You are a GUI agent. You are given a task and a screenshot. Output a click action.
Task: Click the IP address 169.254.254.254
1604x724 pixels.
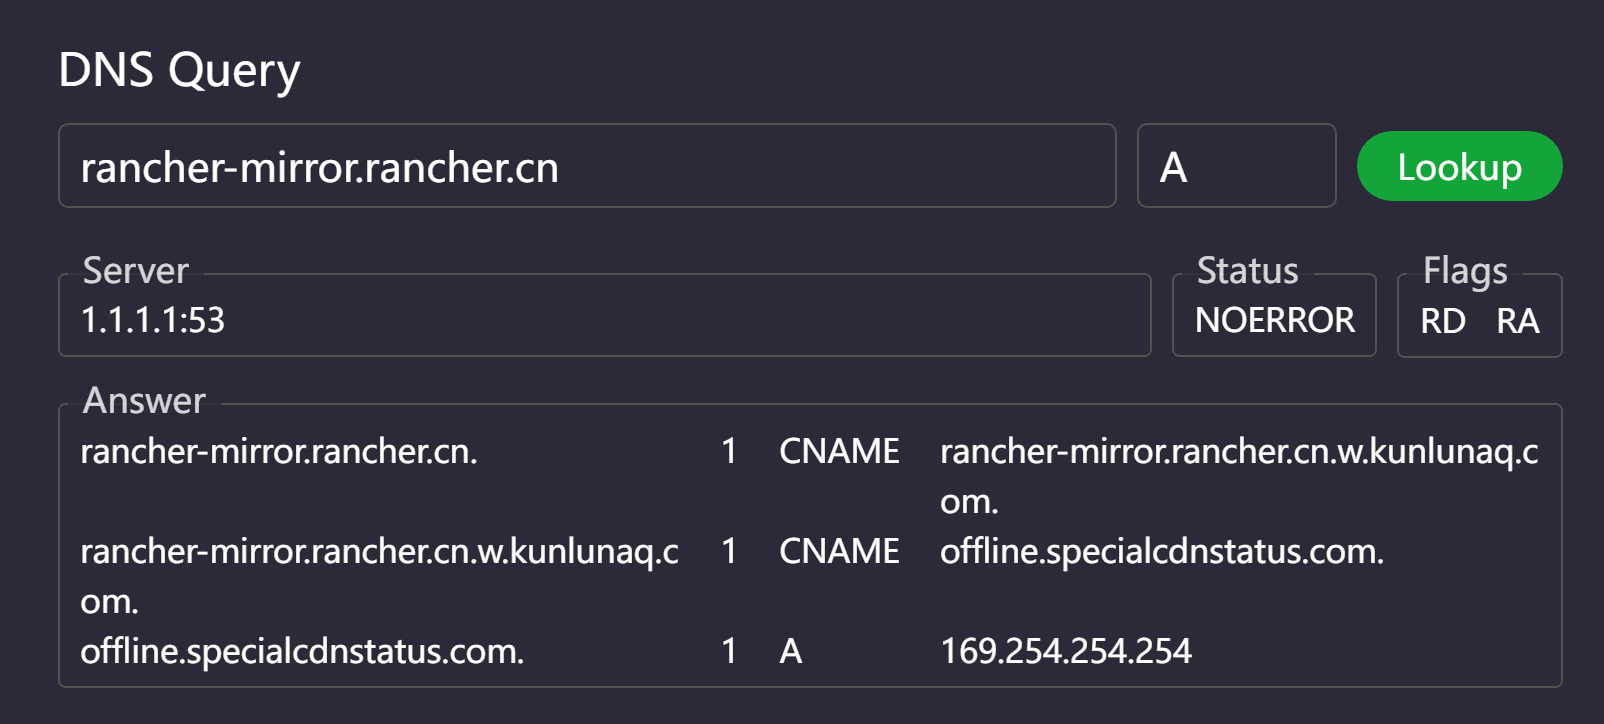(1066, 651)
